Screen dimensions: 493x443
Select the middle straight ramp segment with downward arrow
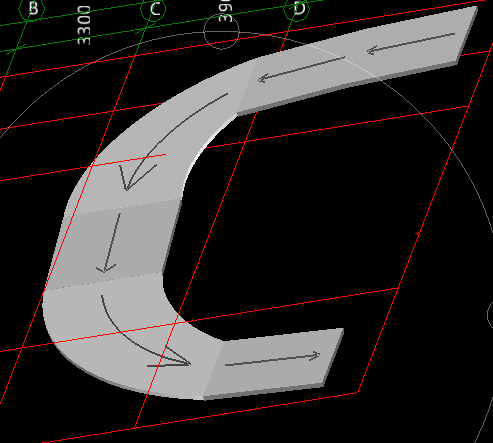[x=113, y=245]
